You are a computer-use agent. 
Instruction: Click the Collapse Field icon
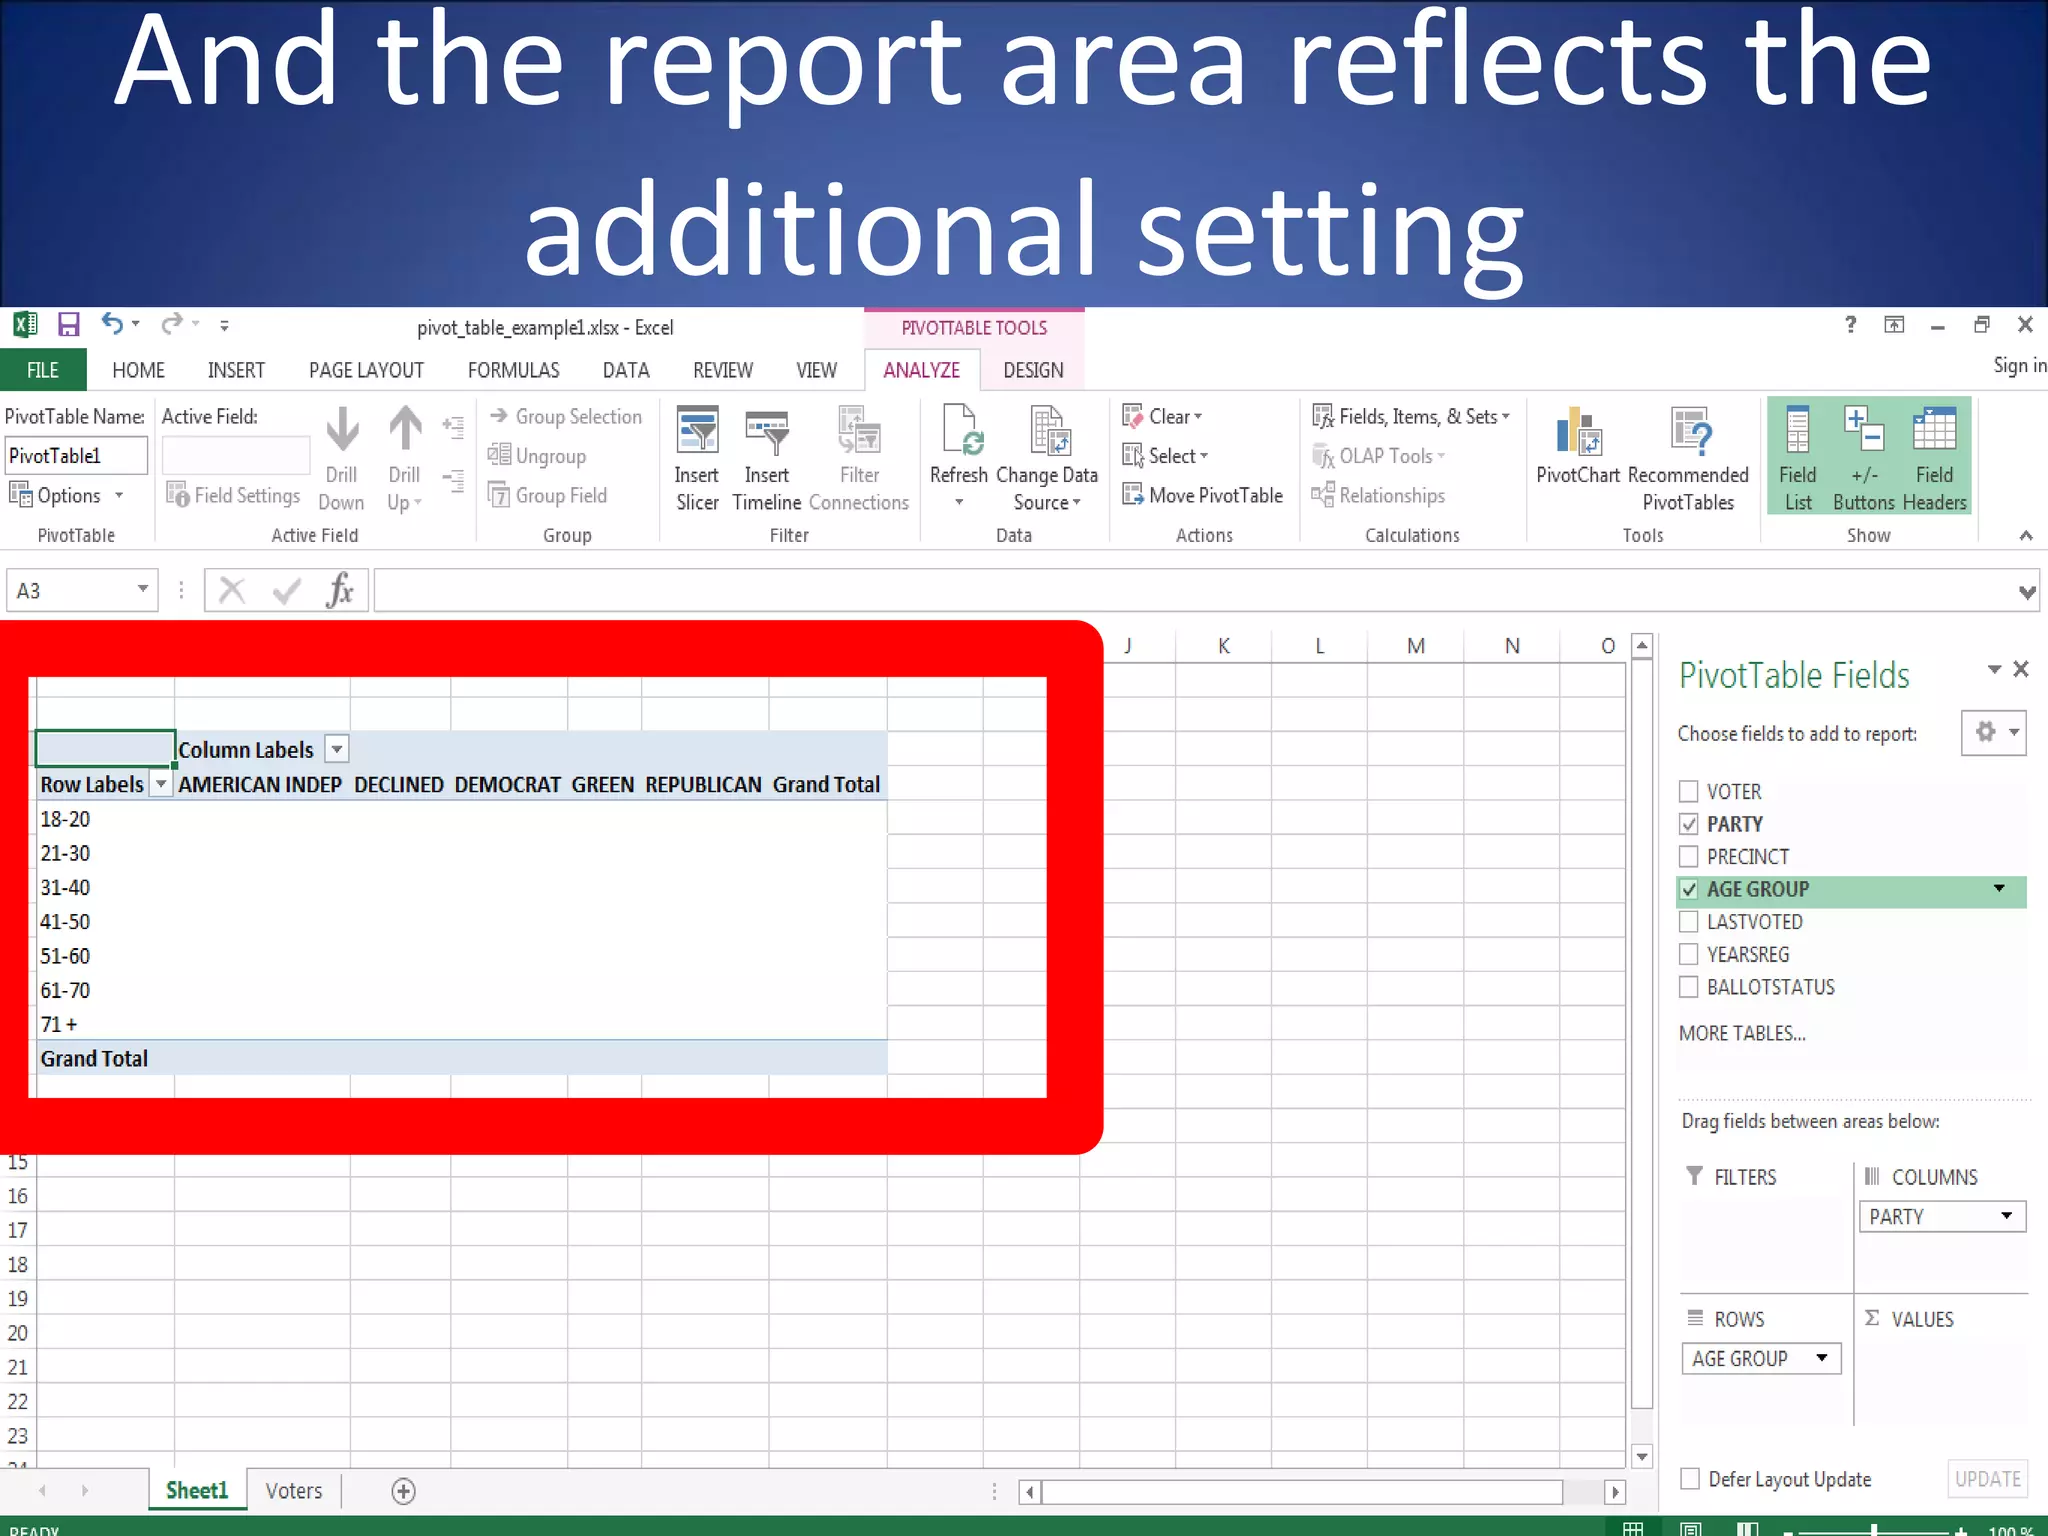453,481
